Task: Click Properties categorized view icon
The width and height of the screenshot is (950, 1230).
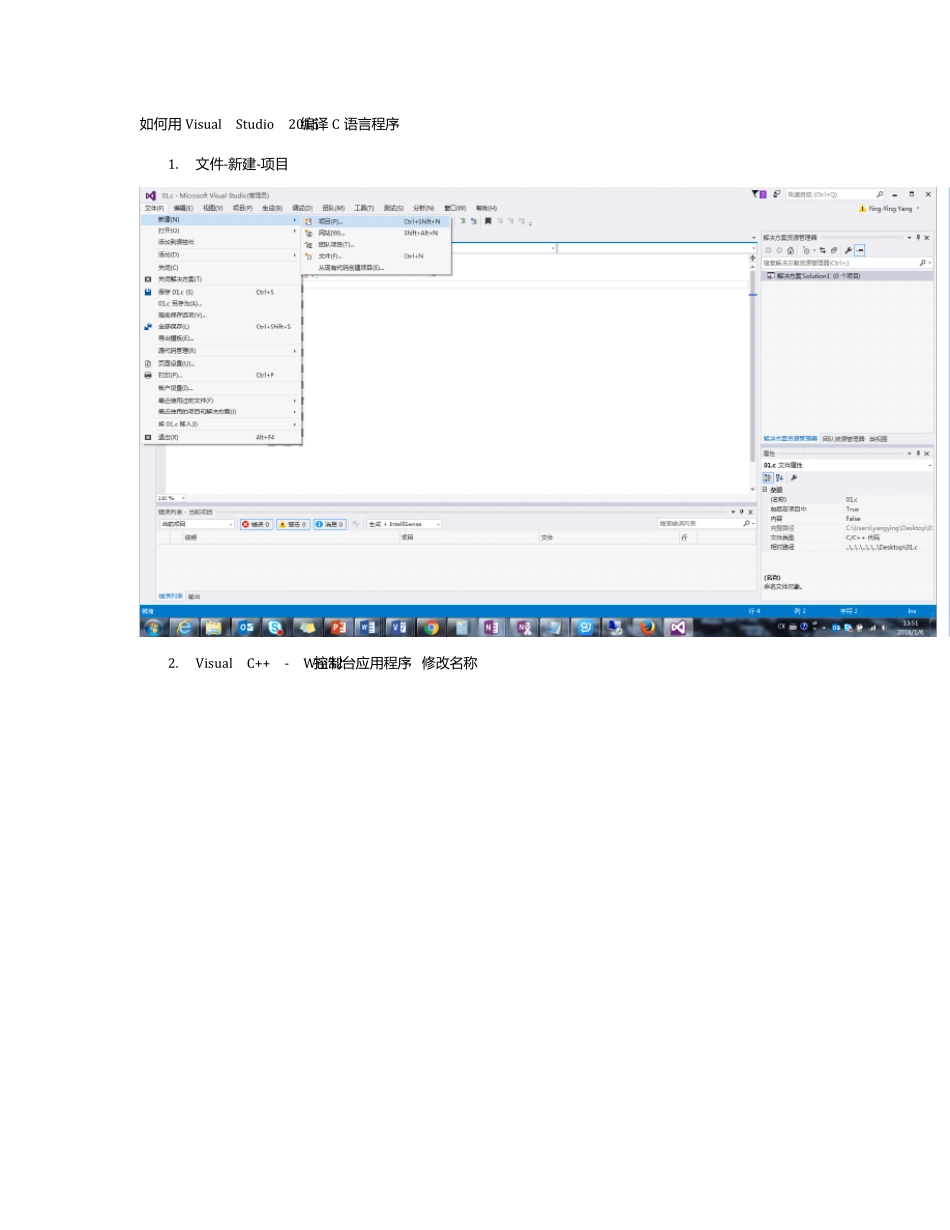Action: tap(768, 478)
